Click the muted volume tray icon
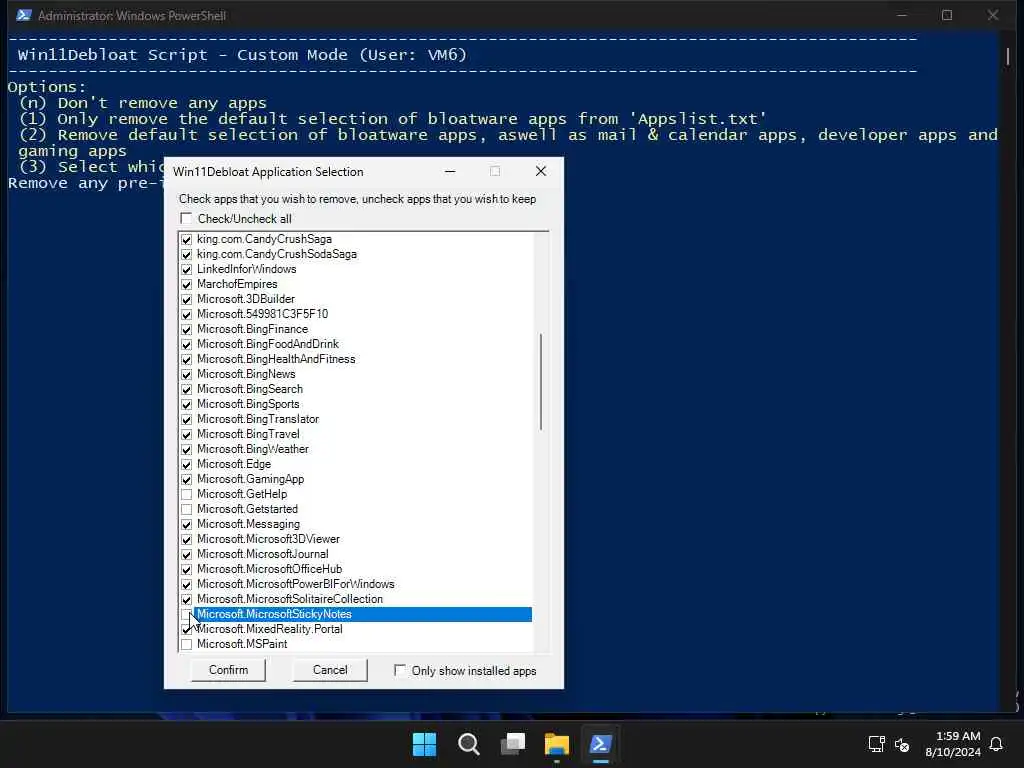The width and height of the screenshot is (1024, 768). (x=902, y=744)
